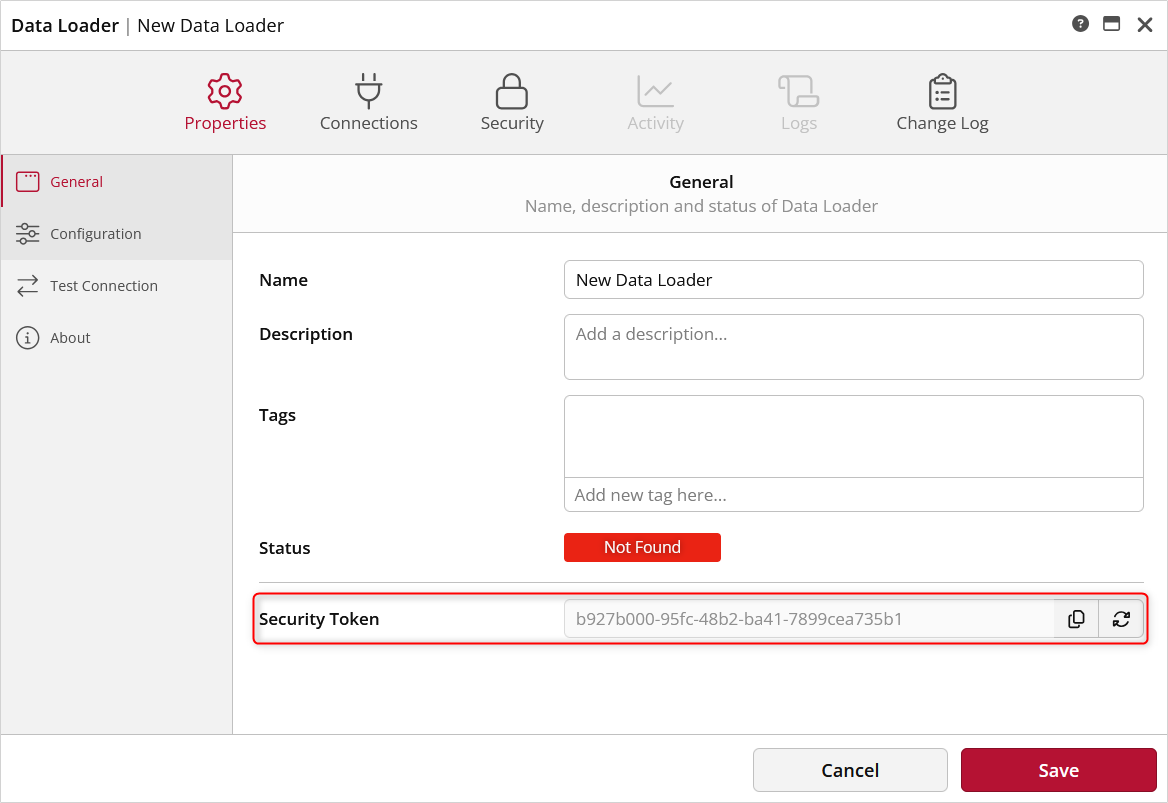Close the Data Loader dialog
1168x803 pixels.
(1145, 25)
